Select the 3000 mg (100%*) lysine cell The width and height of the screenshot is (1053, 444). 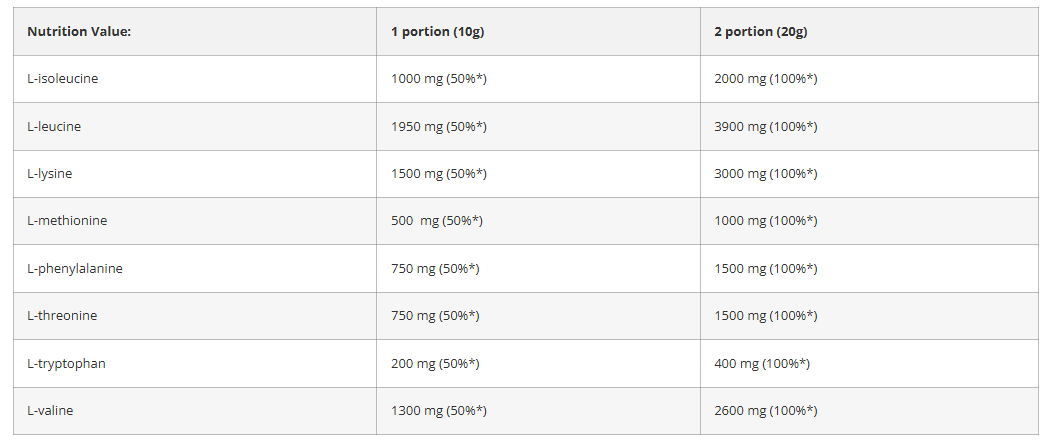765,174
